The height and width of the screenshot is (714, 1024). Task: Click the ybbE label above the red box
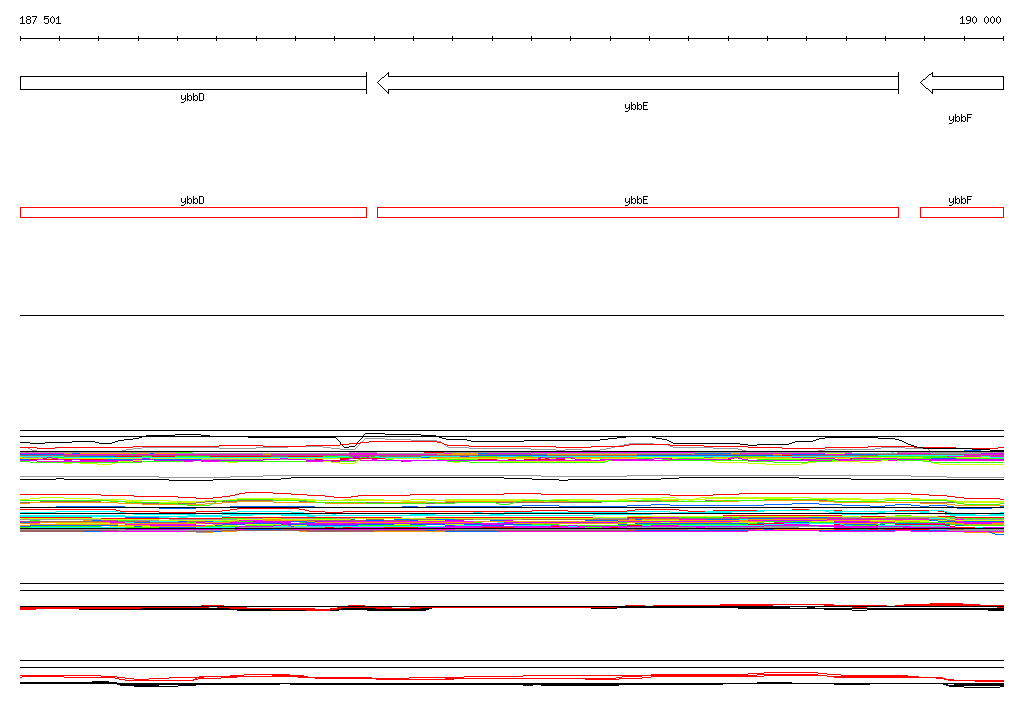(636, 201)
